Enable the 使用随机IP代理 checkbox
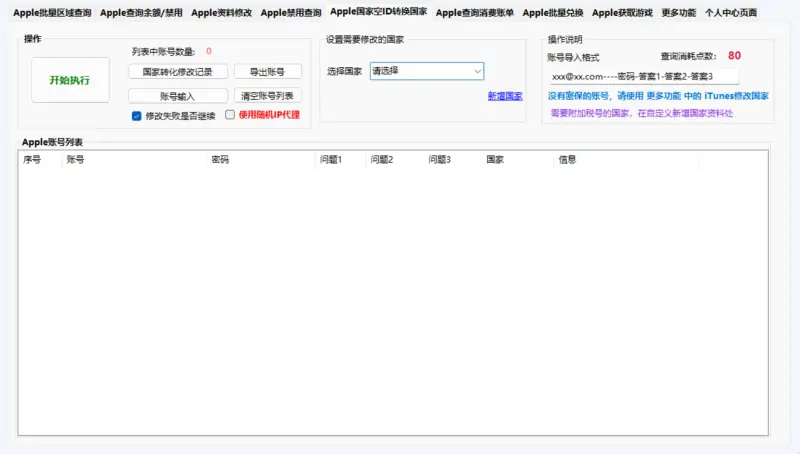Viewport: 800px width, 454px height. click(230, 116)
